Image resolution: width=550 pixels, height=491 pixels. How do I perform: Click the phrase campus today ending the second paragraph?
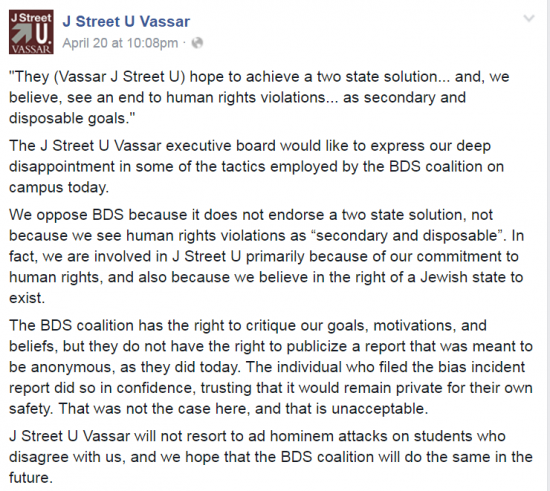pyautogui.click(x=57, y=188)
